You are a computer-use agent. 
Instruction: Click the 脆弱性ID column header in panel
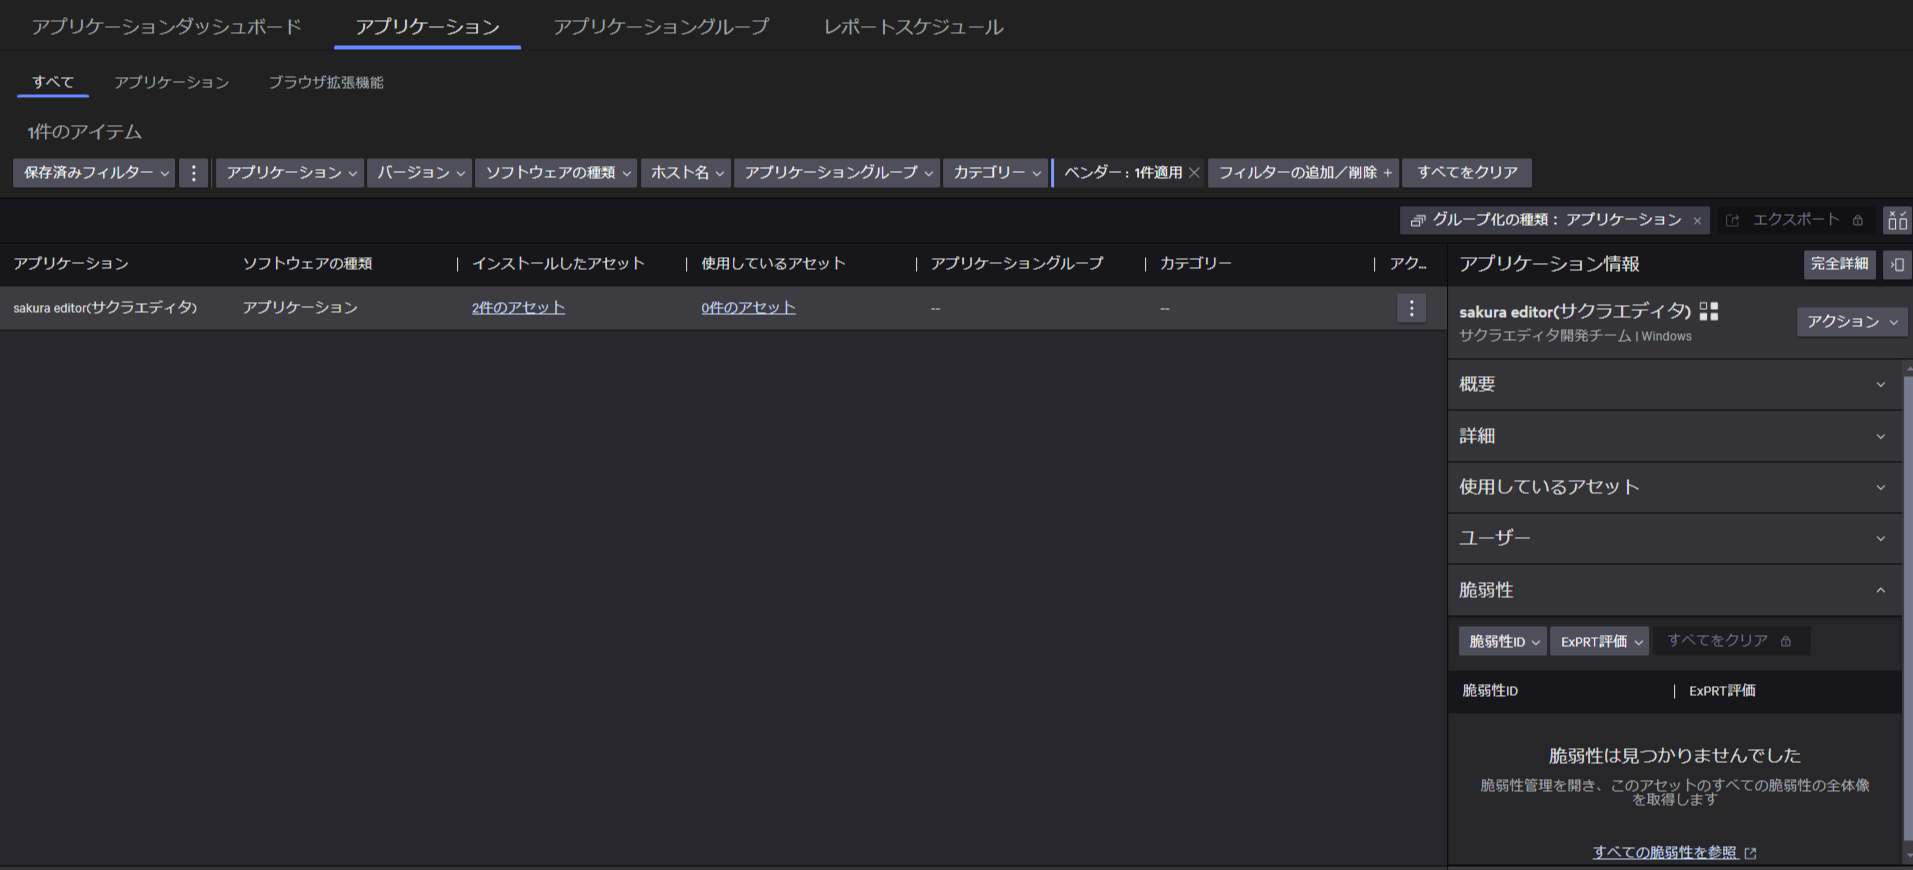pyautogui.click(x=1490, y=691)
